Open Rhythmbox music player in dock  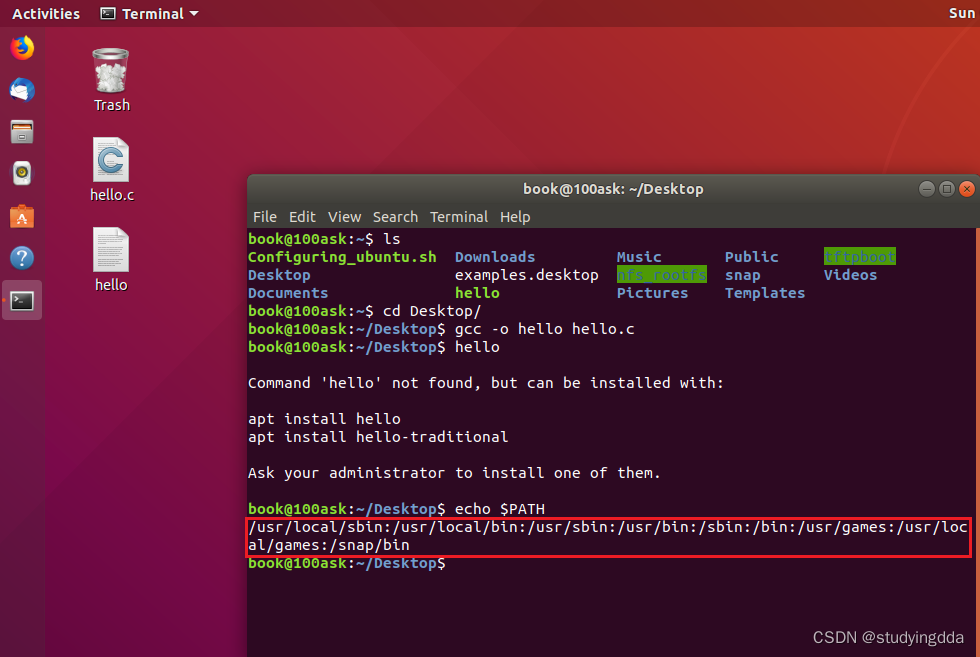[22, 174]
